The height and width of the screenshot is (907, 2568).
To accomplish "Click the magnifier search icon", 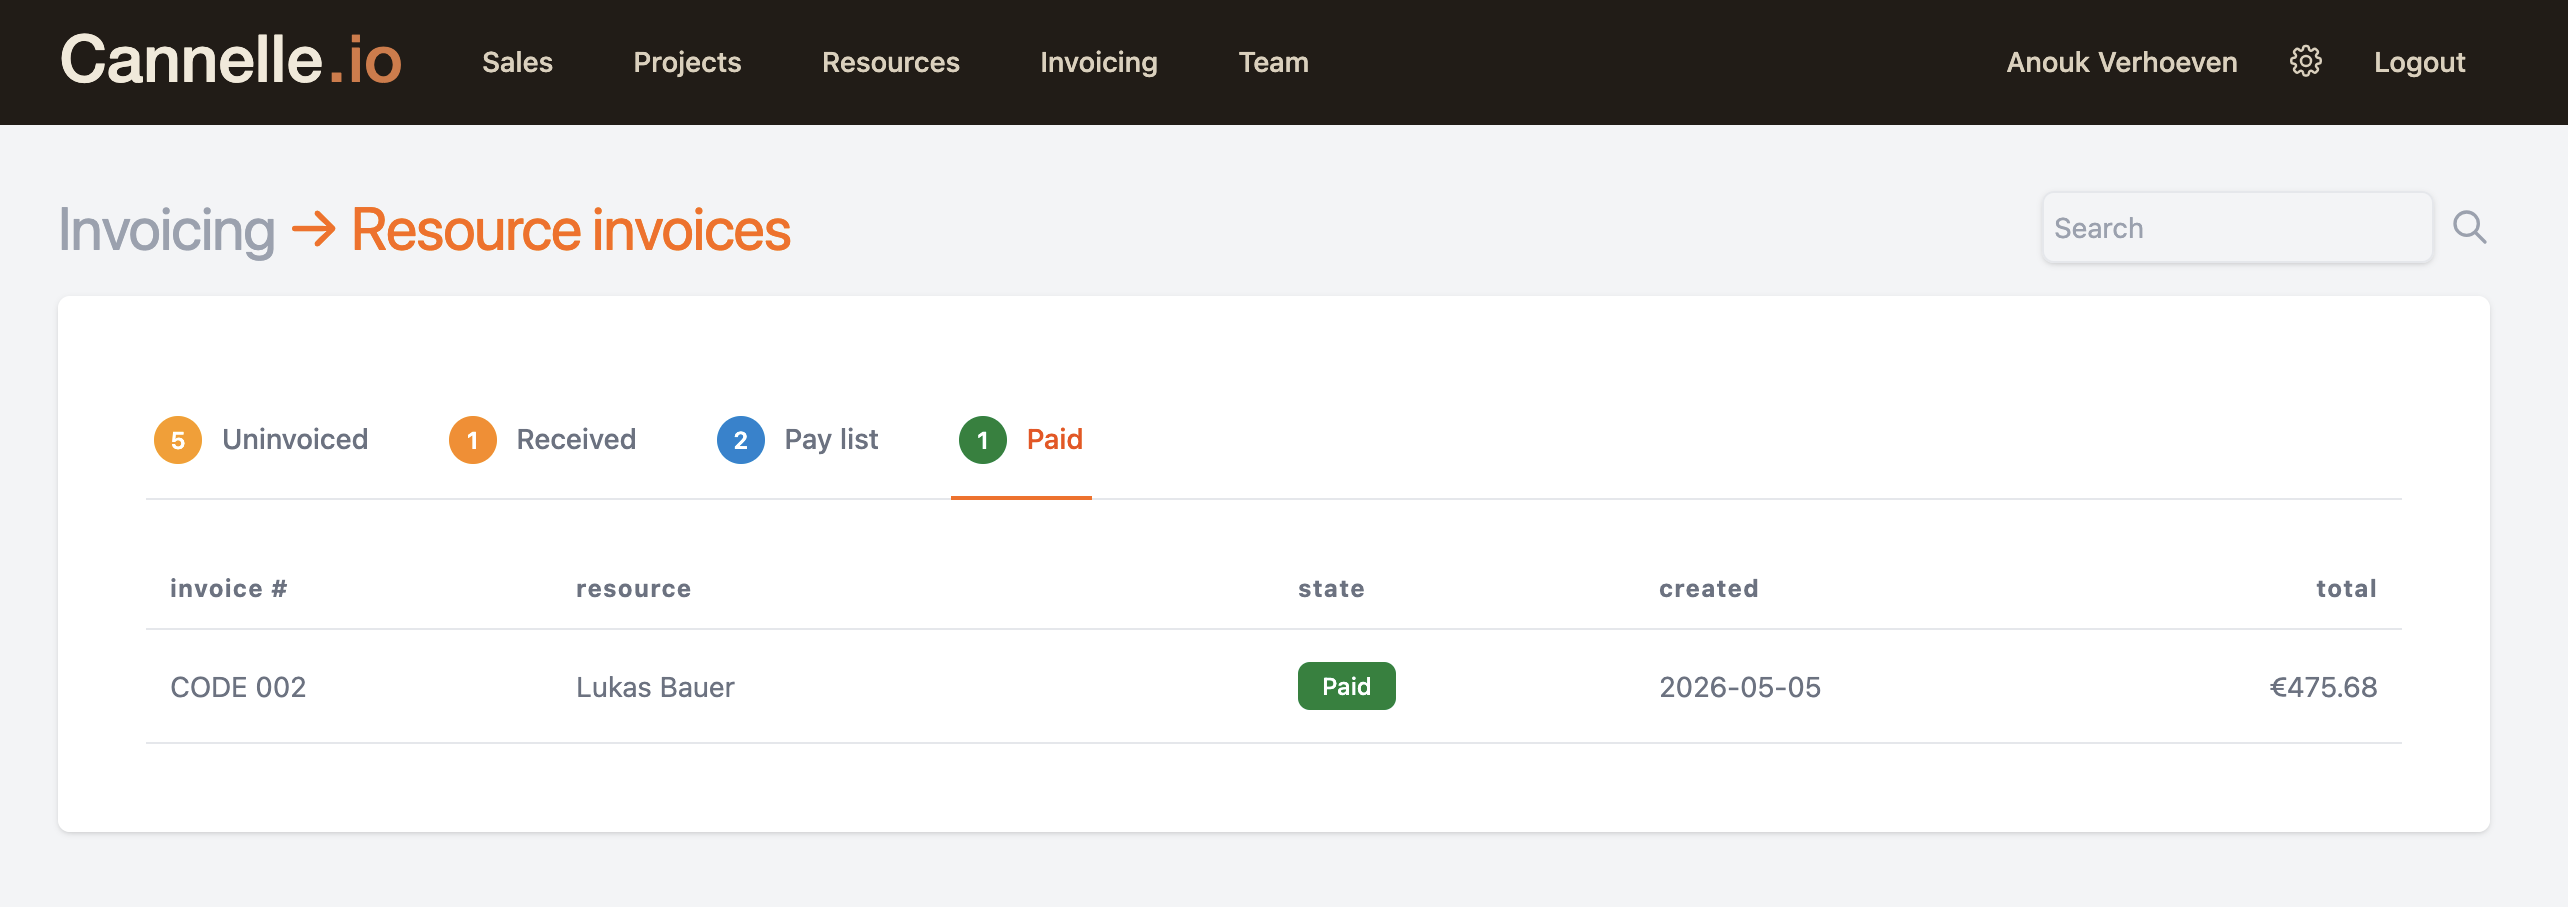I will click(2469, 228).
